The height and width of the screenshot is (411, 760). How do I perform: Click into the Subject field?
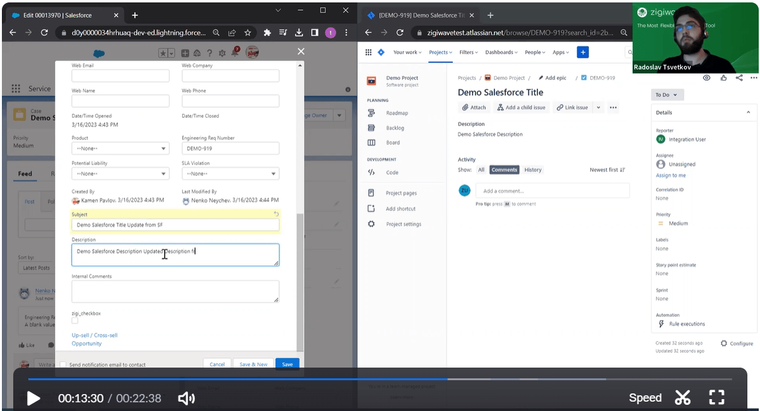tap(175, 225)
